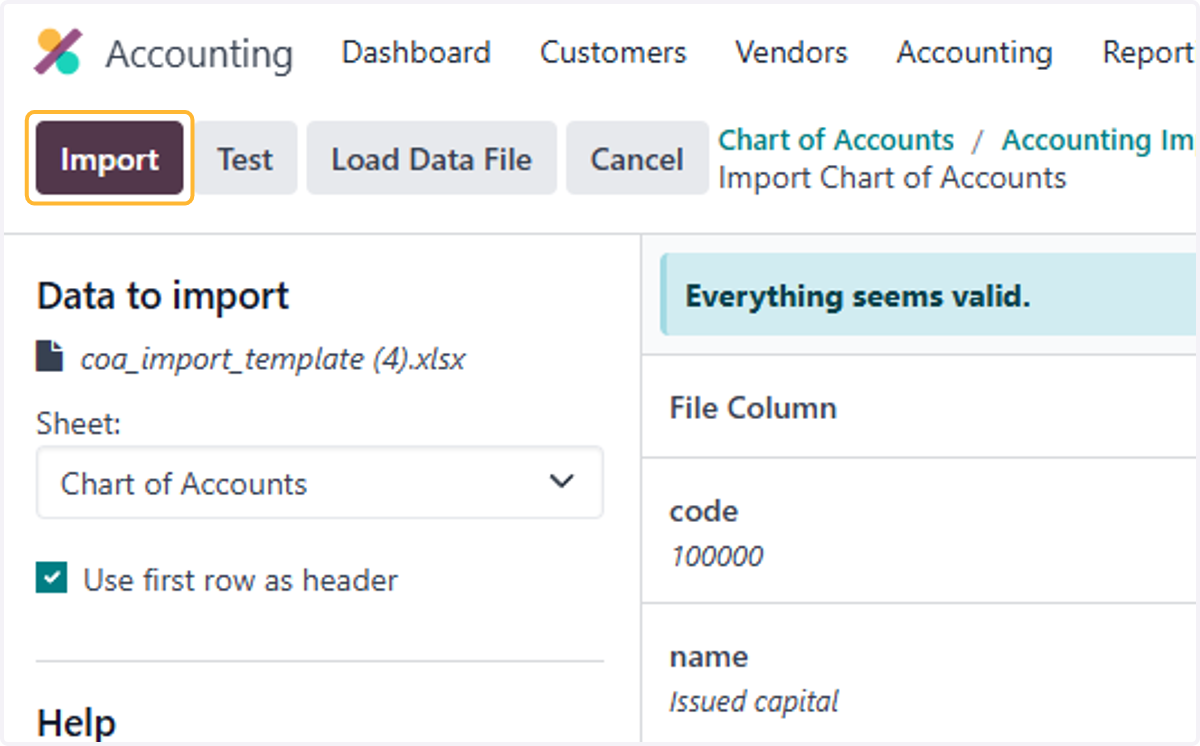Click the Import Chart of Accounts title
1200x746 pixels.
(x=892, y=178)
